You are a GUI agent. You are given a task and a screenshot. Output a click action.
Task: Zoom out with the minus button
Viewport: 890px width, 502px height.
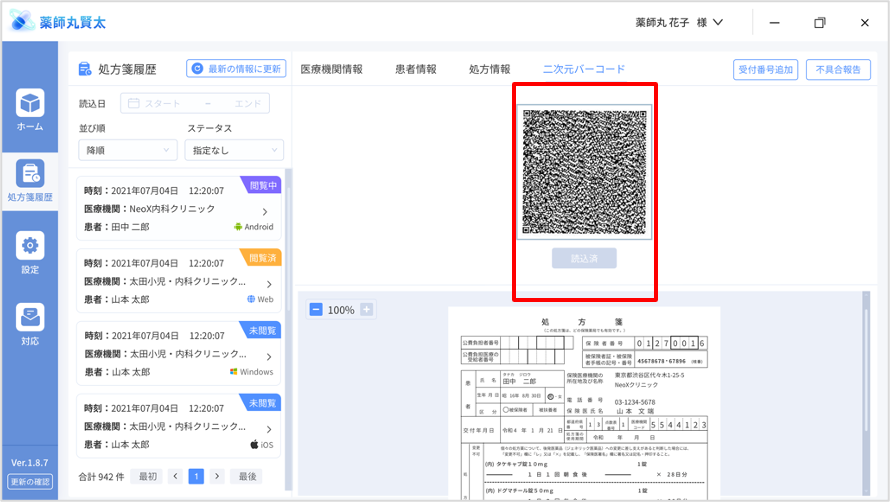point(316,309)
